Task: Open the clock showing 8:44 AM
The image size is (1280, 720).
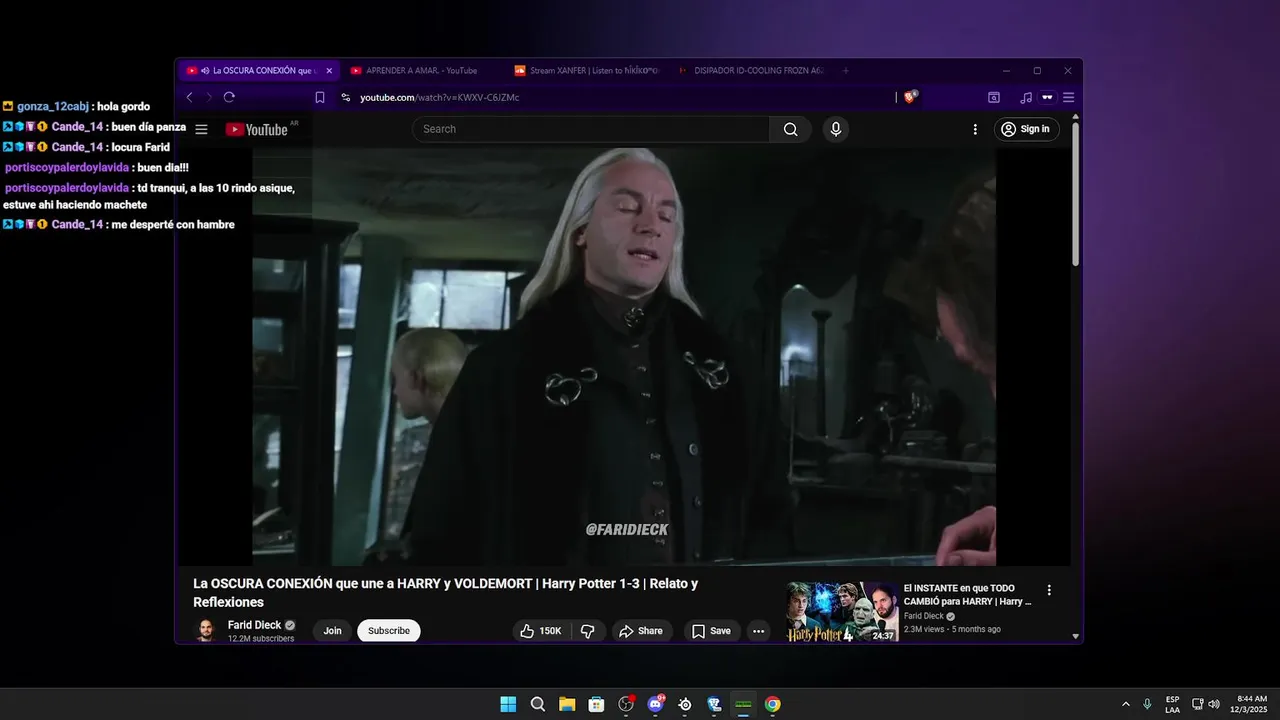Action: [x=1251, y=704]
